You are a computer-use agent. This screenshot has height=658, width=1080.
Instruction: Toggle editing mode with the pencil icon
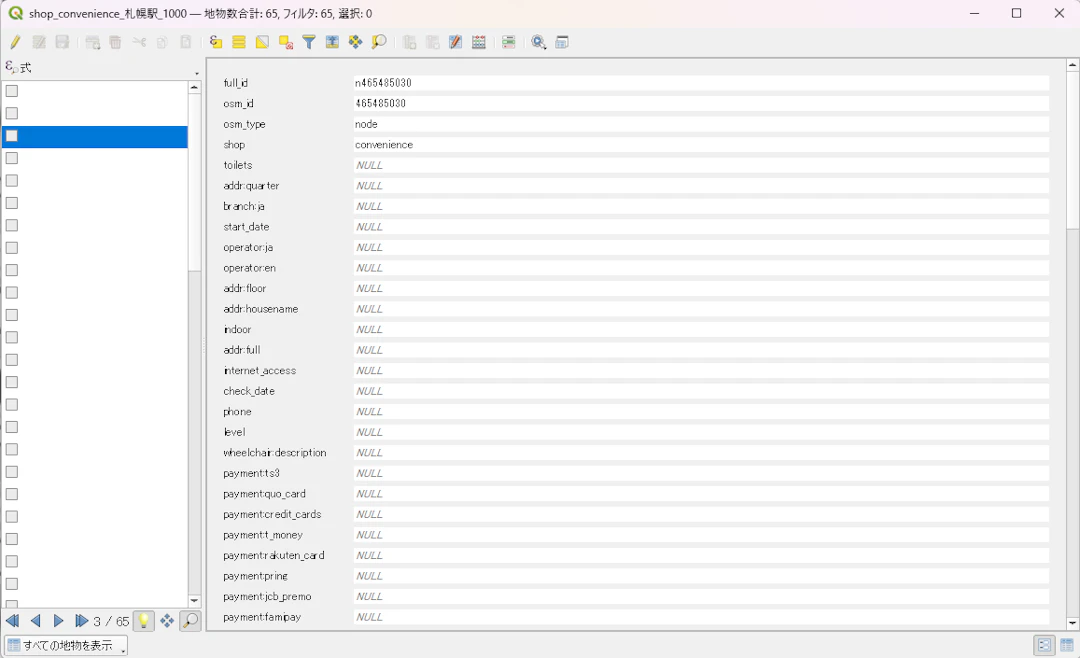click(x=15, y=42)
